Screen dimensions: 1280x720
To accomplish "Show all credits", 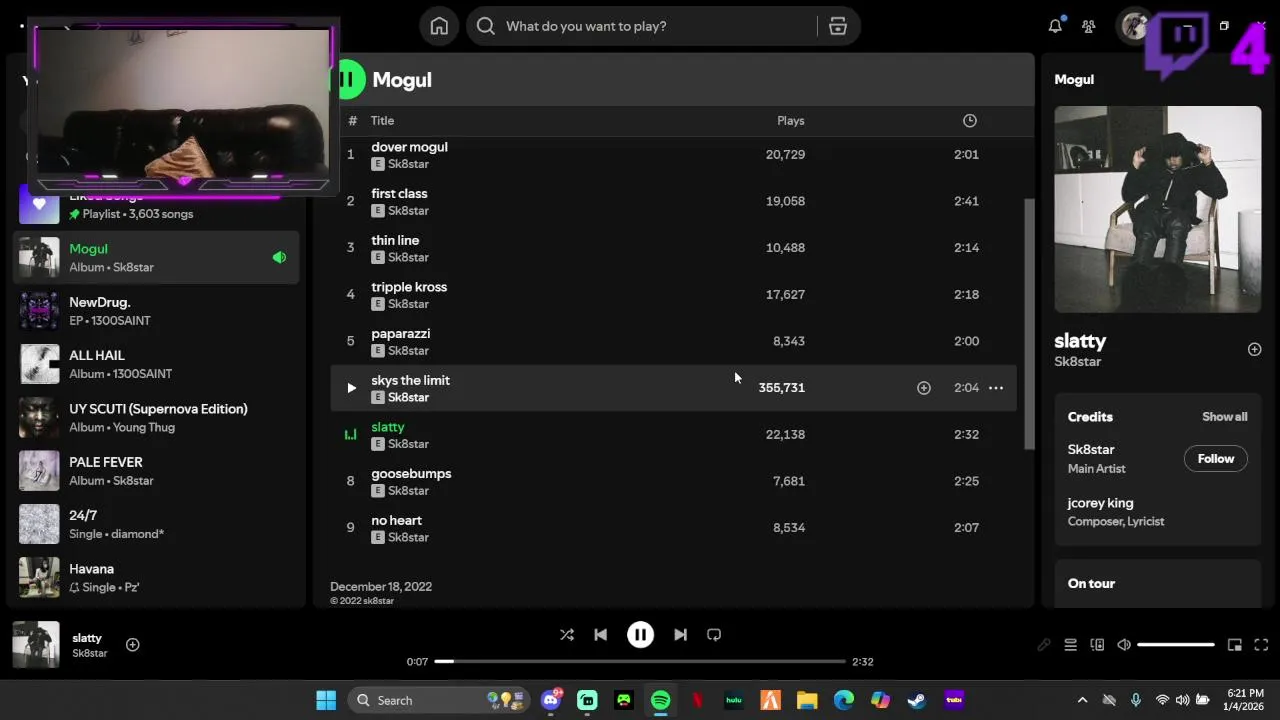I will pos(1224,417).
